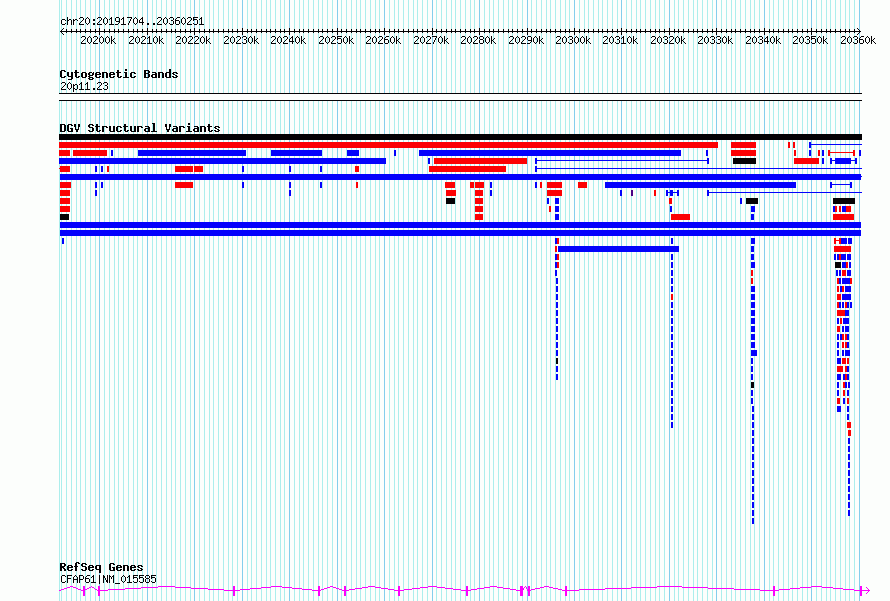Open the Cytogenetic Bands track title

(119, 74)
